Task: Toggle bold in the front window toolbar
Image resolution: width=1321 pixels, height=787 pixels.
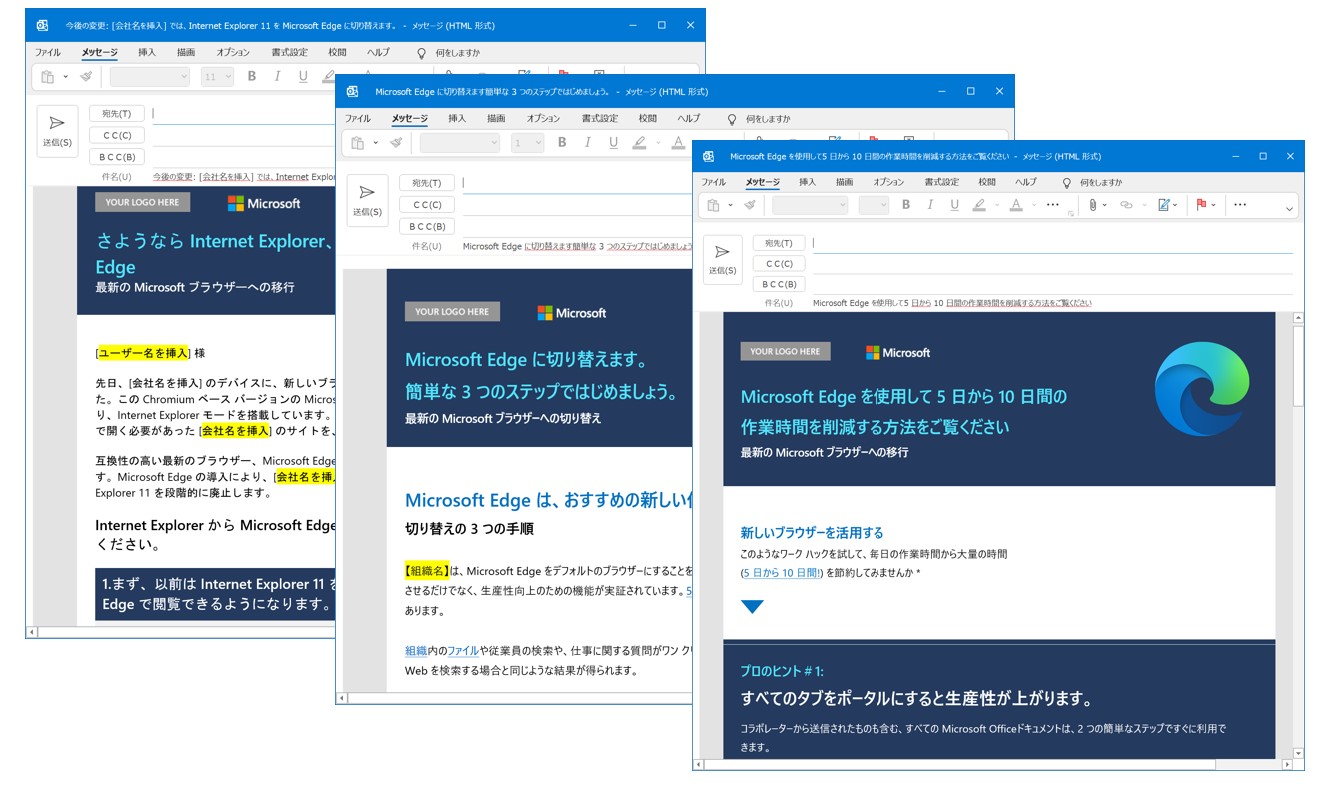Action: (x=906, y=205)
